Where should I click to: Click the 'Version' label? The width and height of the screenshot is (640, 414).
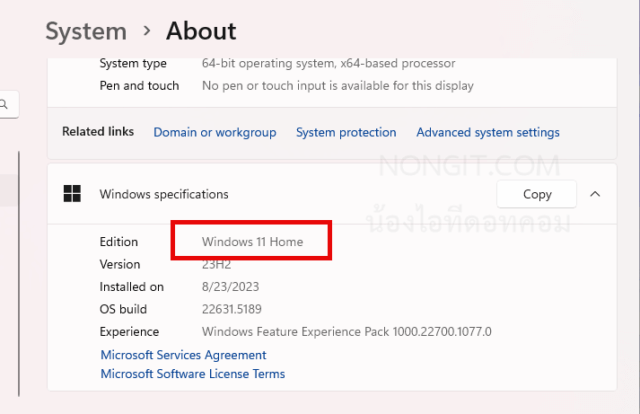[120, 264]
